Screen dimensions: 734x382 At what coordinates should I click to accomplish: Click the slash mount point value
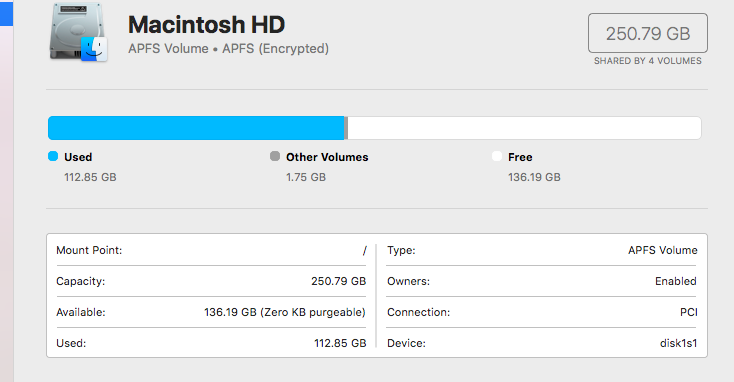point(364,250)
